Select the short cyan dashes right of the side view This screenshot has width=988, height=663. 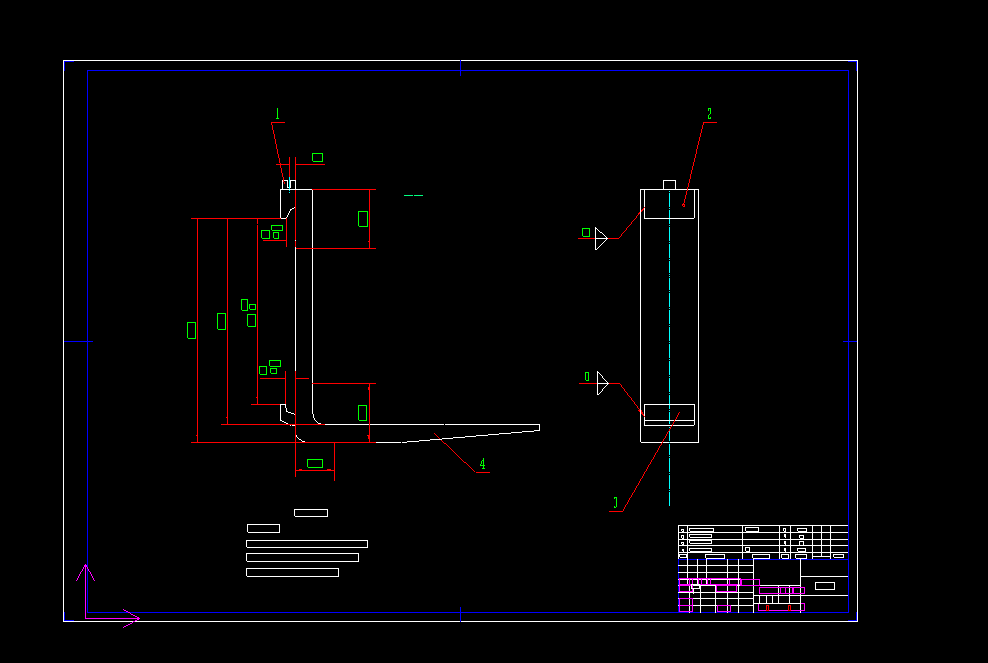(413, 195)
